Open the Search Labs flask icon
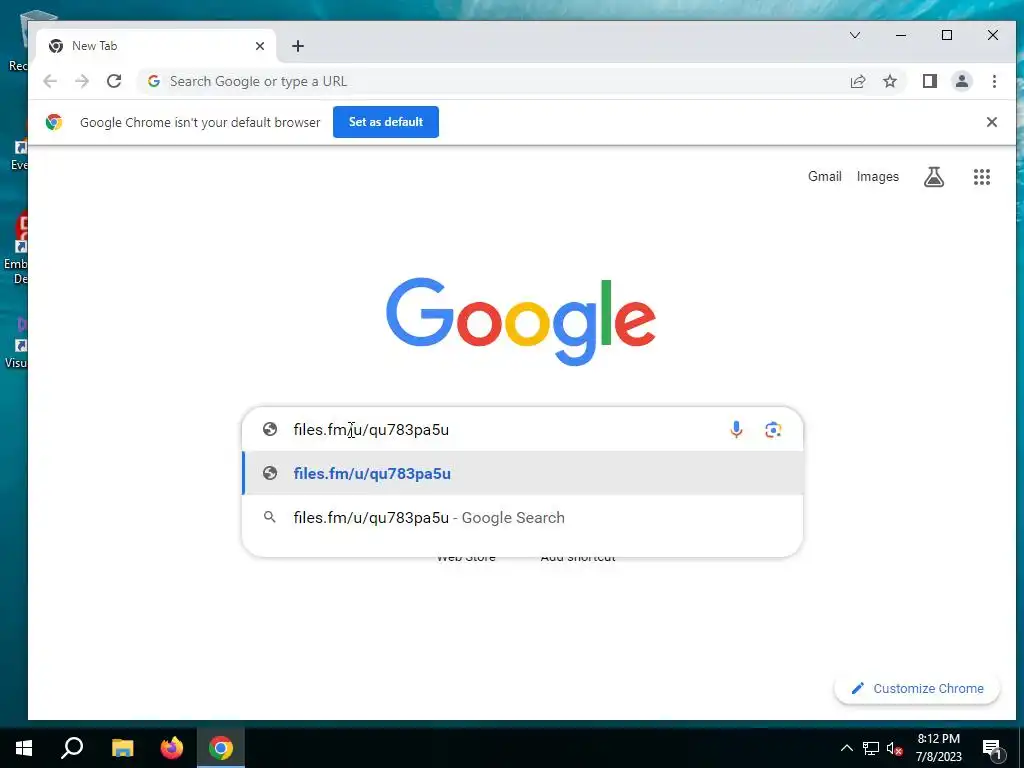 [934, 176]
